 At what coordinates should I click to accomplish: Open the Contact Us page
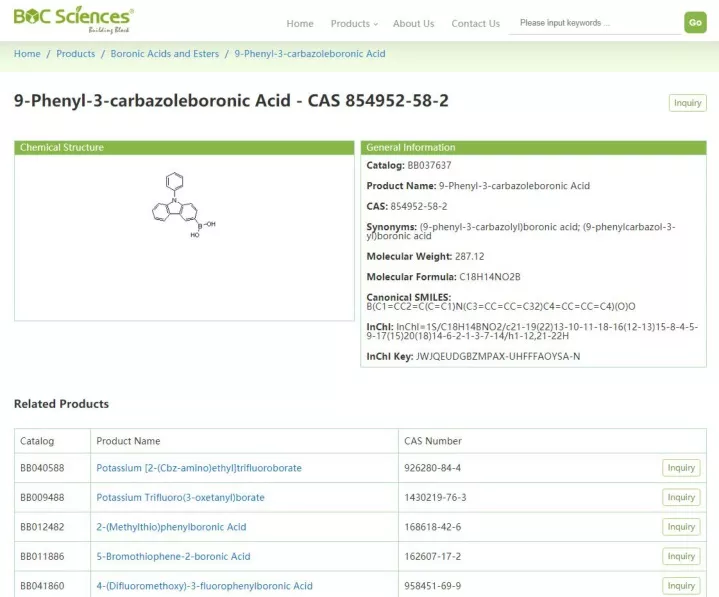476,23
